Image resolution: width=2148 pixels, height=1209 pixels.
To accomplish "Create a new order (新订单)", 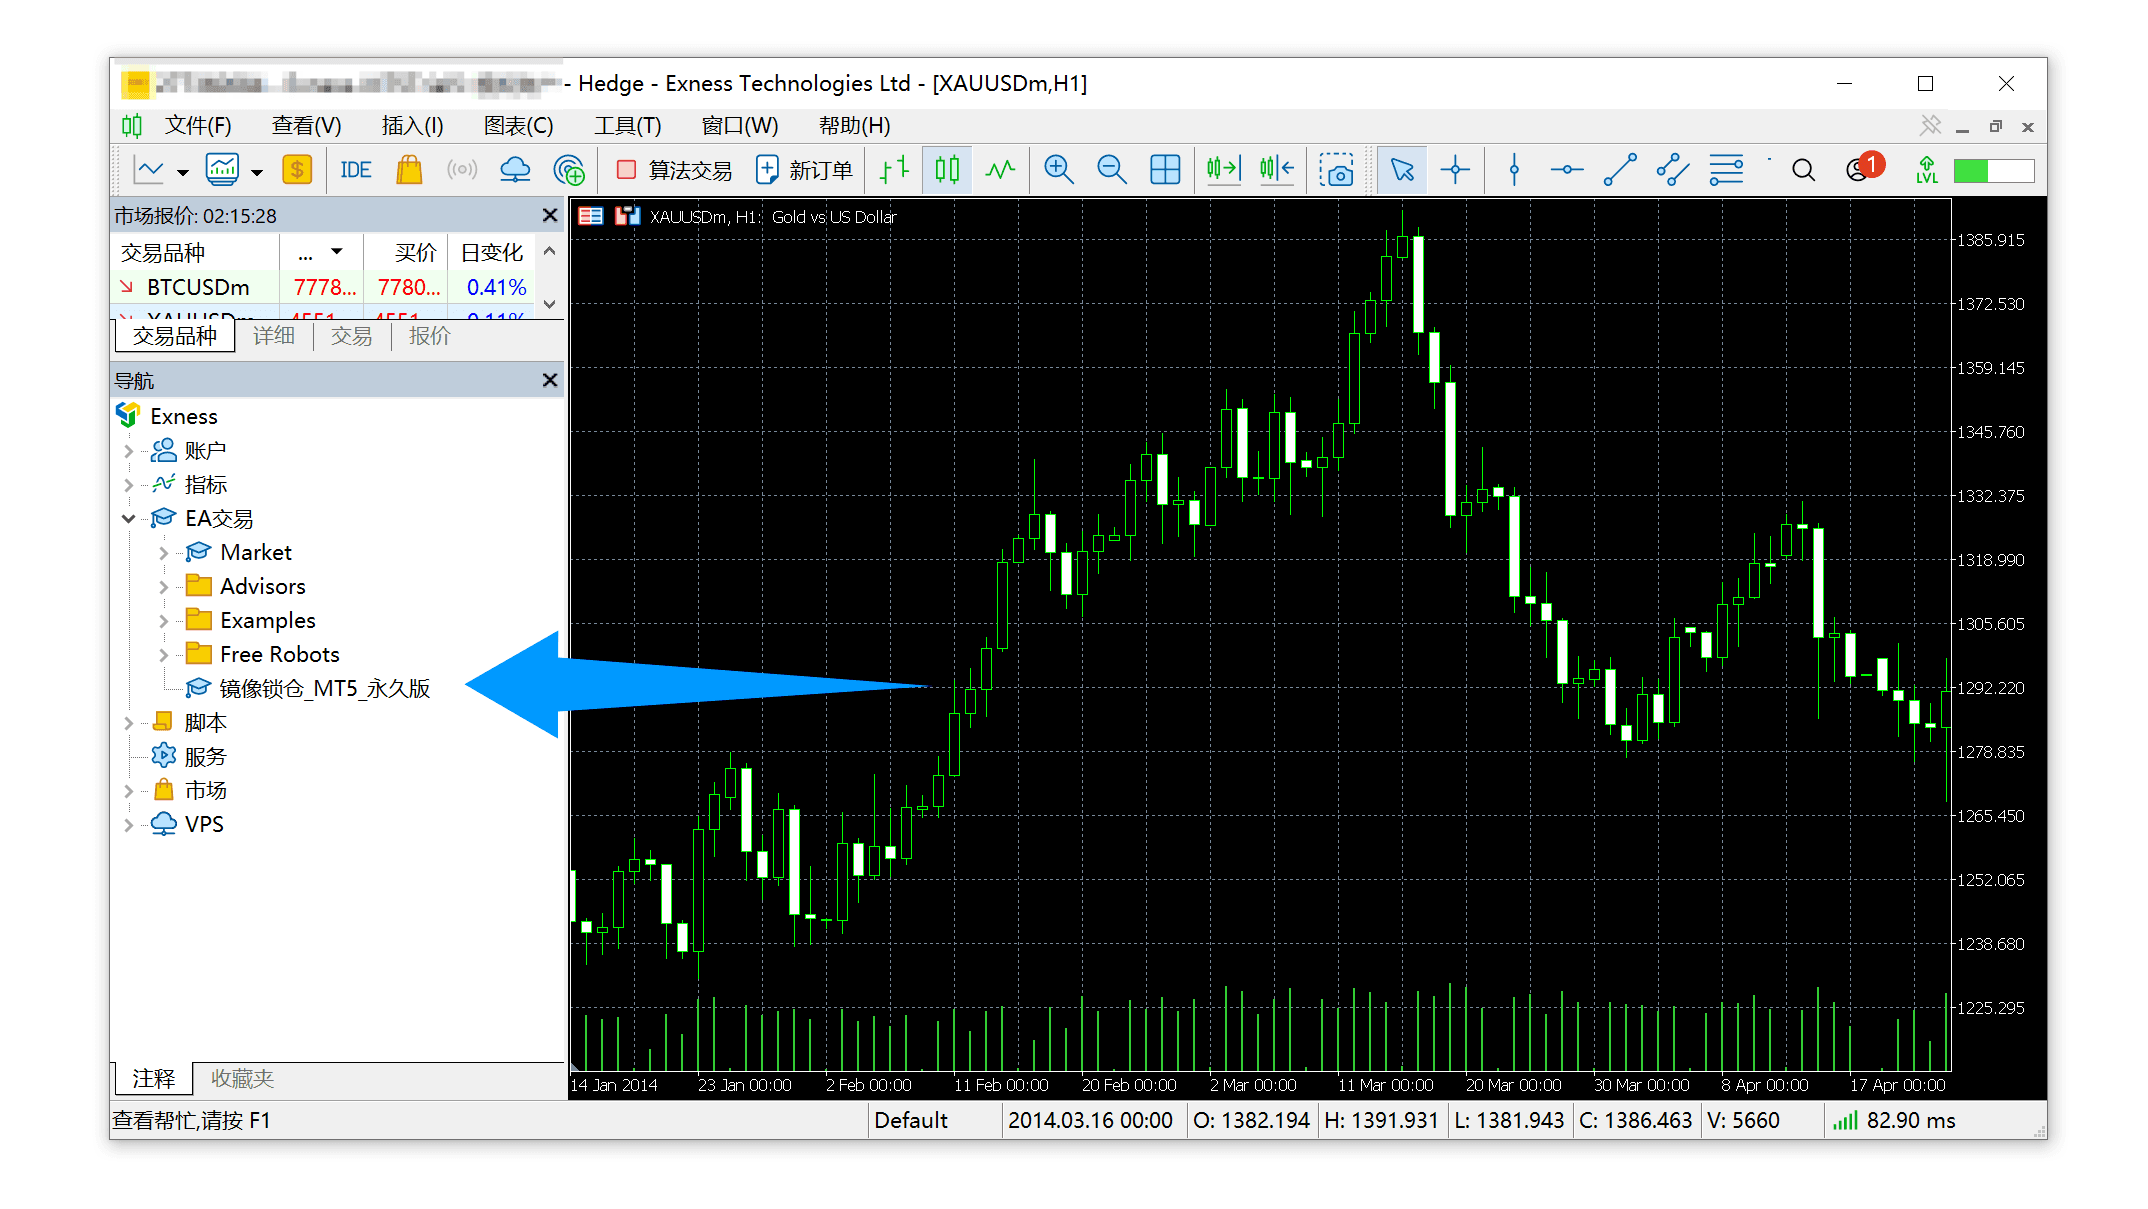I will pyautogui.click(x=804, y=170).
